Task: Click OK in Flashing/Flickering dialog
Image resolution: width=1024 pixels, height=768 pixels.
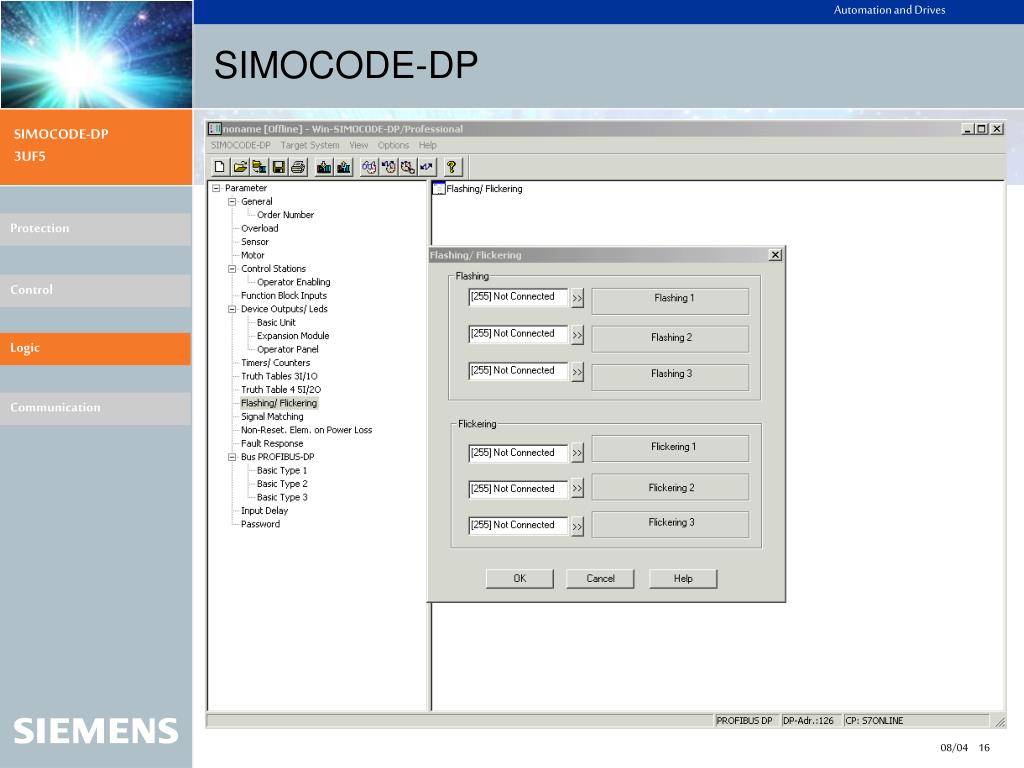Action: (520, 579)
